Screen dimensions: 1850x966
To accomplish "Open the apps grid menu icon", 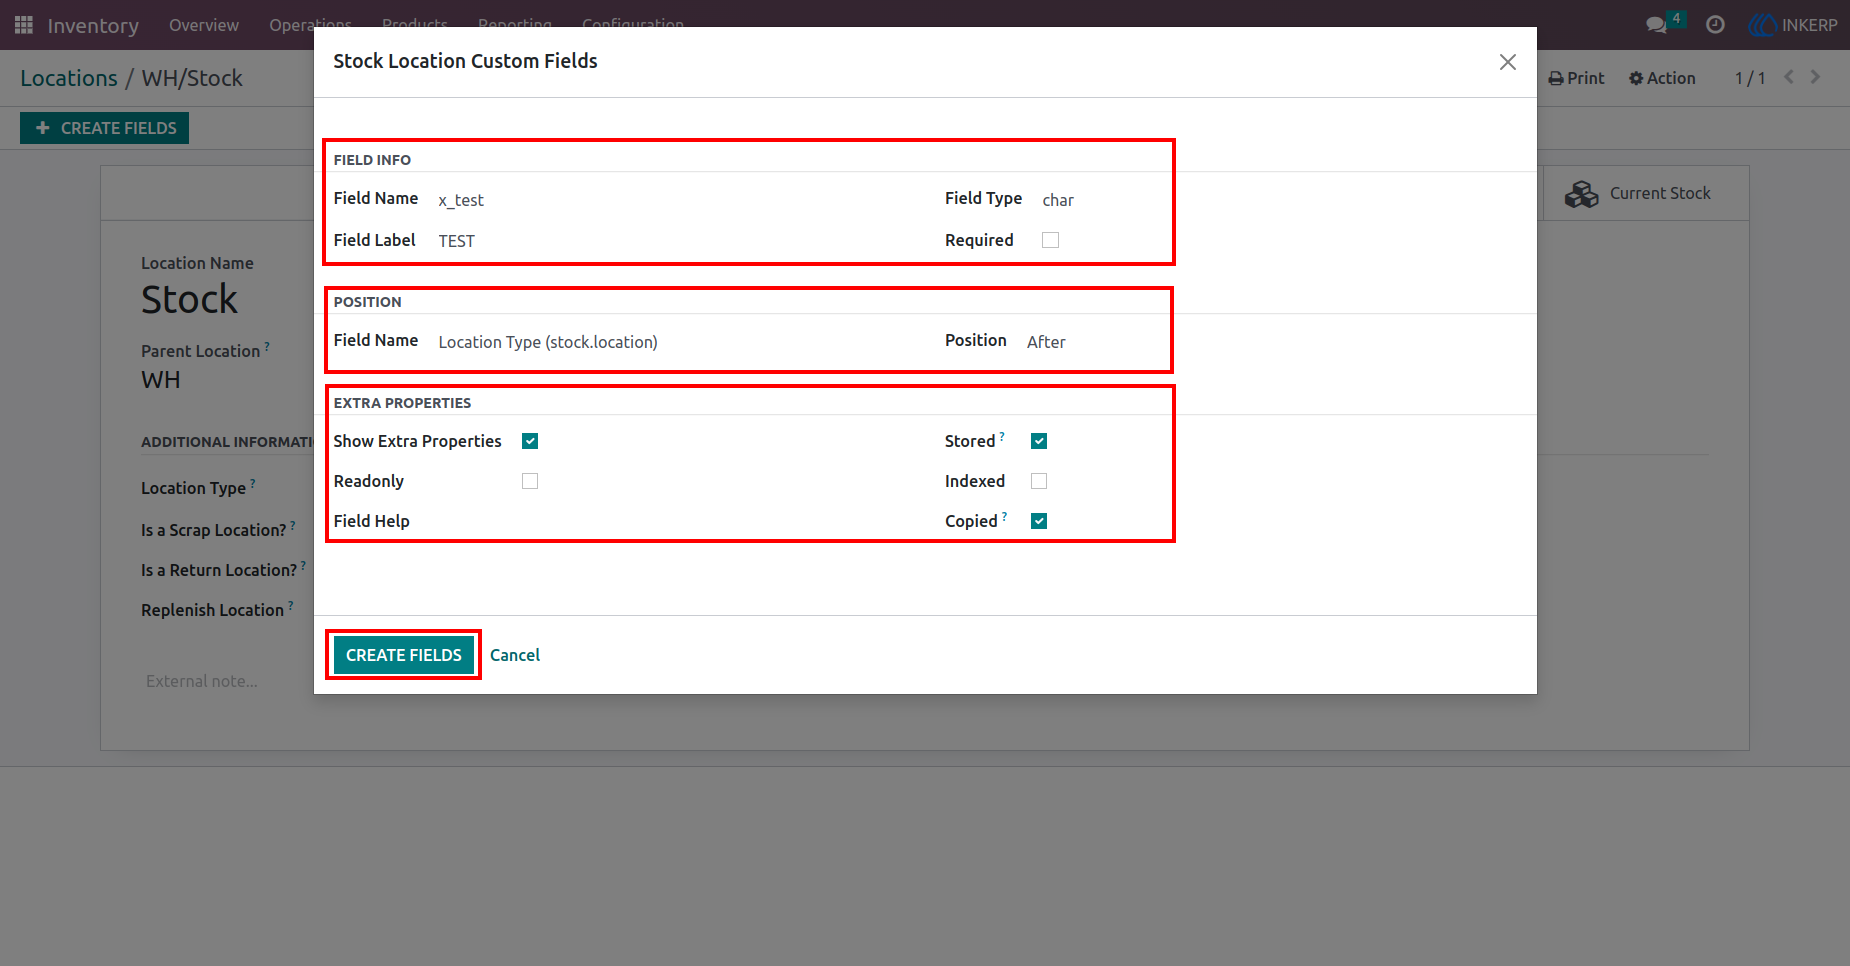I will (x=24, y=25).
